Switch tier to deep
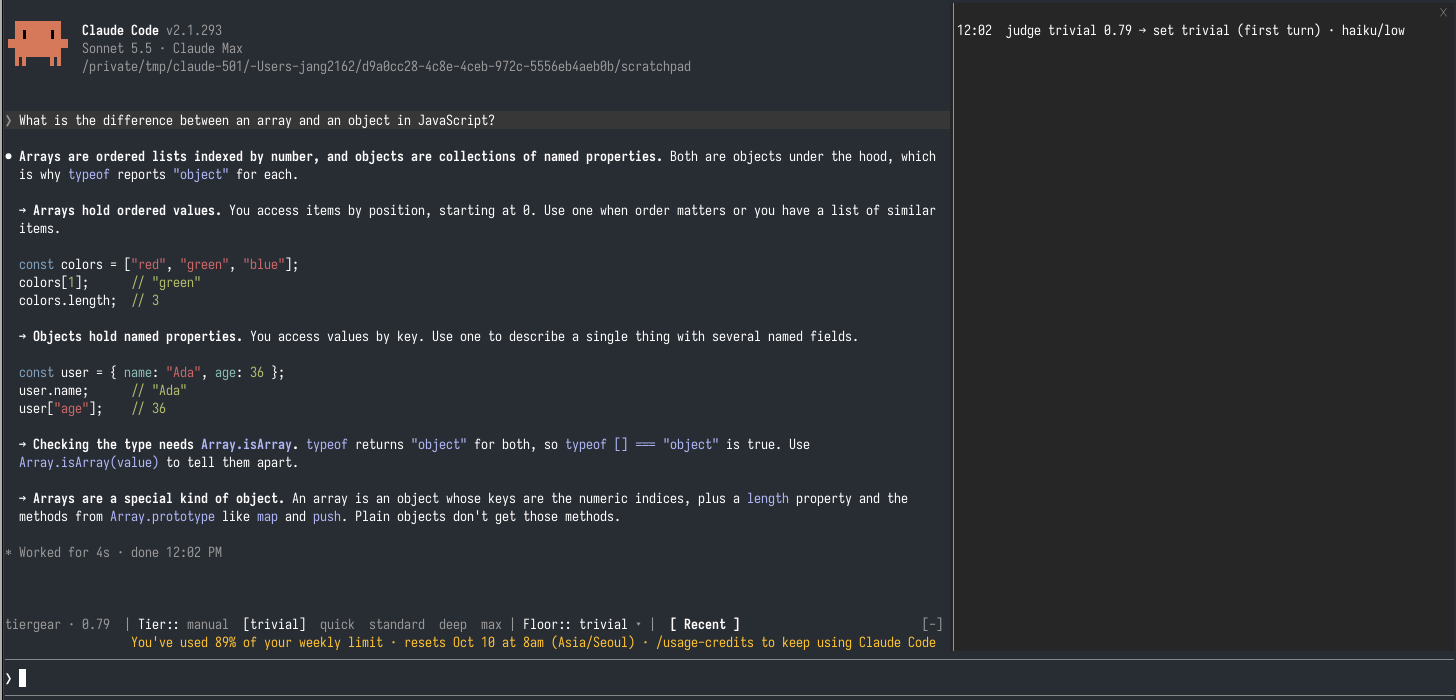The width and height of the screenshot is (1456, 700). 452,624
